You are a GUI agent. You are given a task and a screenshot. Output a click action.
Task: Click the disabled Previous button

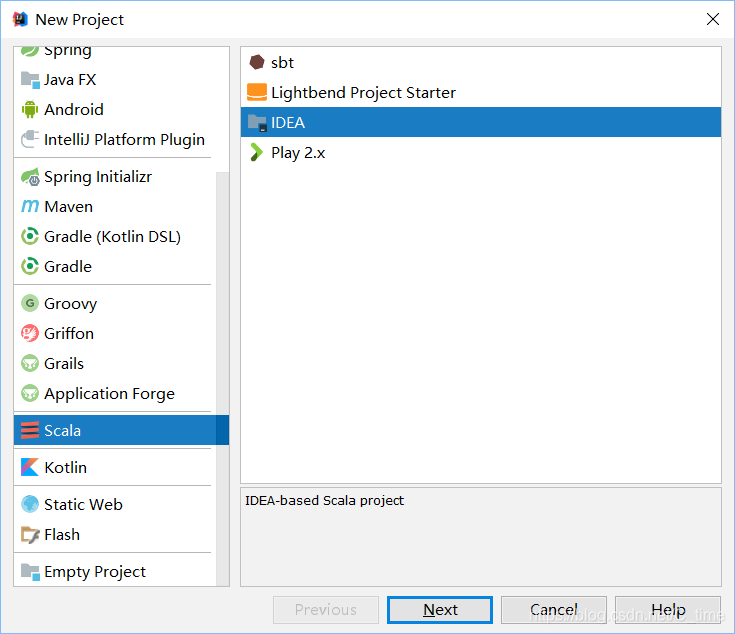[x=326, y=610]
